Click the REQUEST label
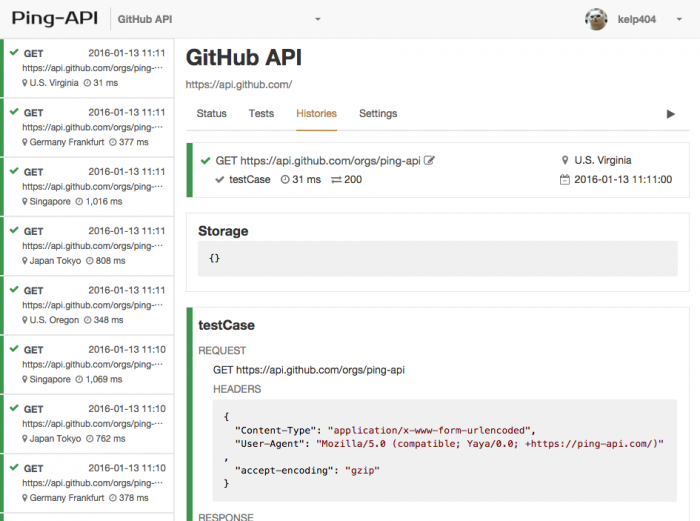This screenshot has height=521, width=700. pyautogui.click(x=222, y=350)
